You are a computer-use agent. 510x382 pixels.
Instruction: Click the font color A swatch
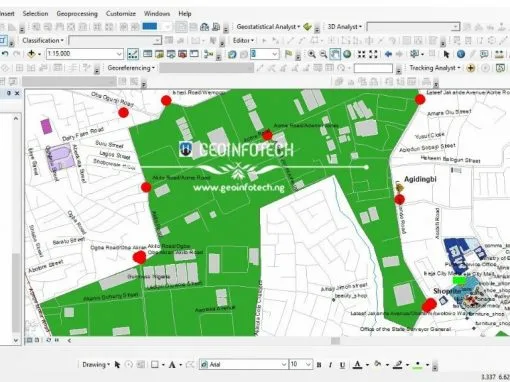[357, 365]
